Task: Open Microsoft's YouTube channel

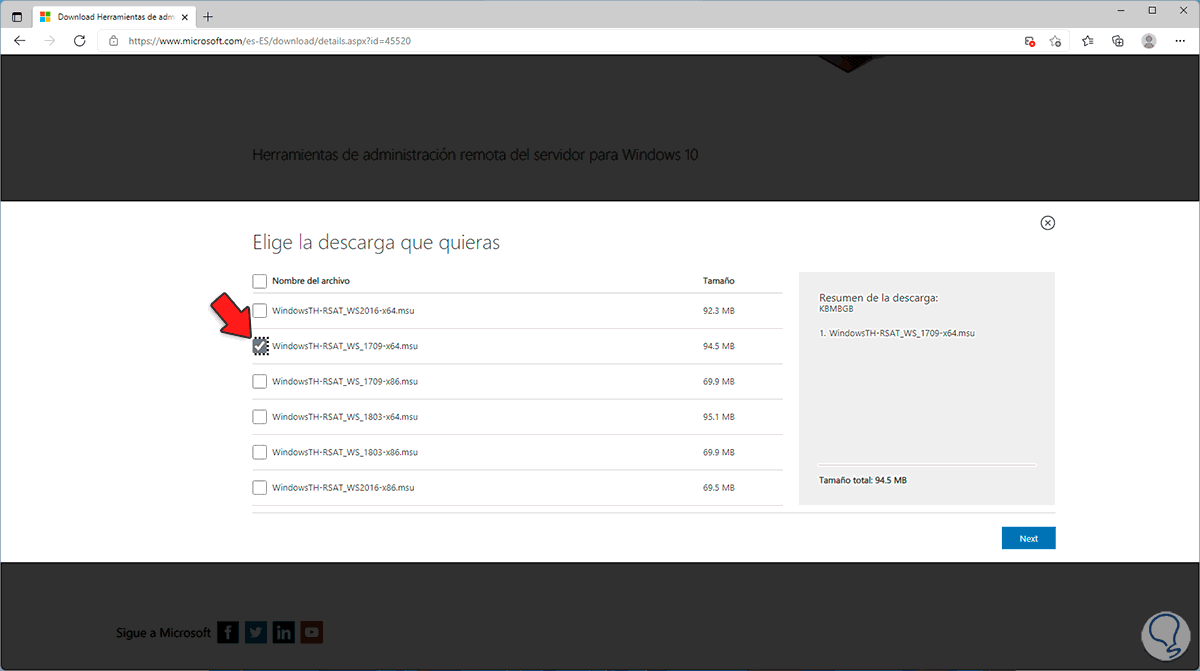Action: [312, 632]
